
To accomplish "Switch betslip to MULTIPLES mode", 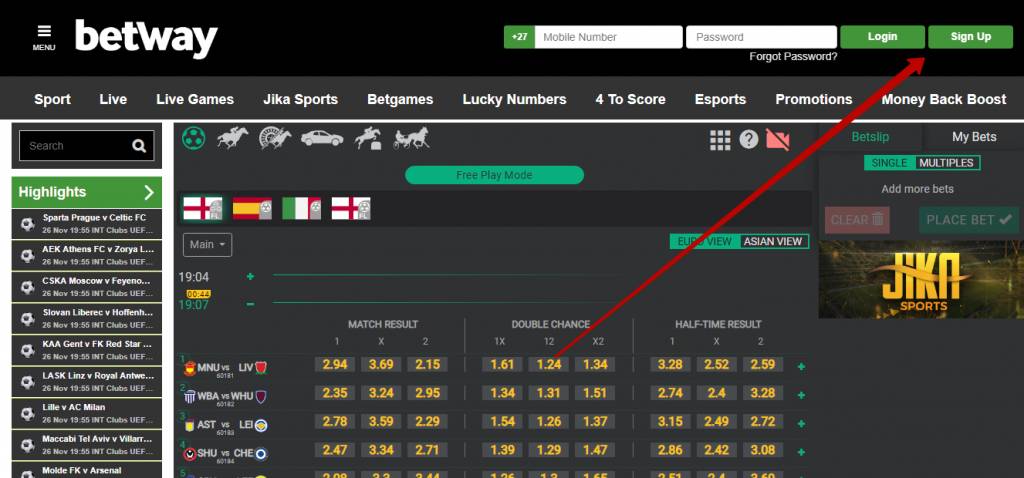I will coord(946,163).
